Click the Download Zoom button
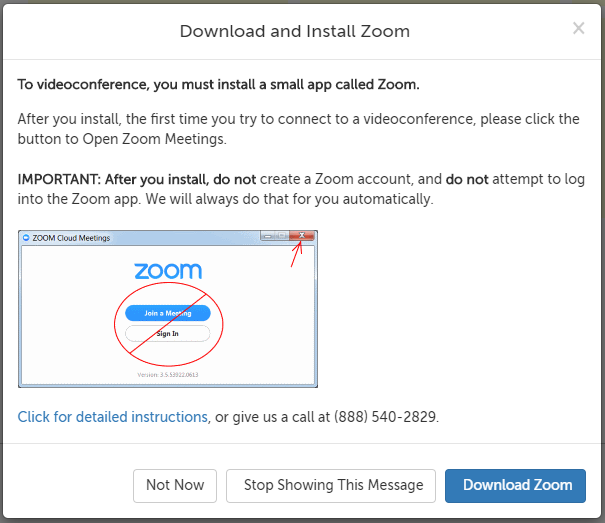 pos(517,485)
